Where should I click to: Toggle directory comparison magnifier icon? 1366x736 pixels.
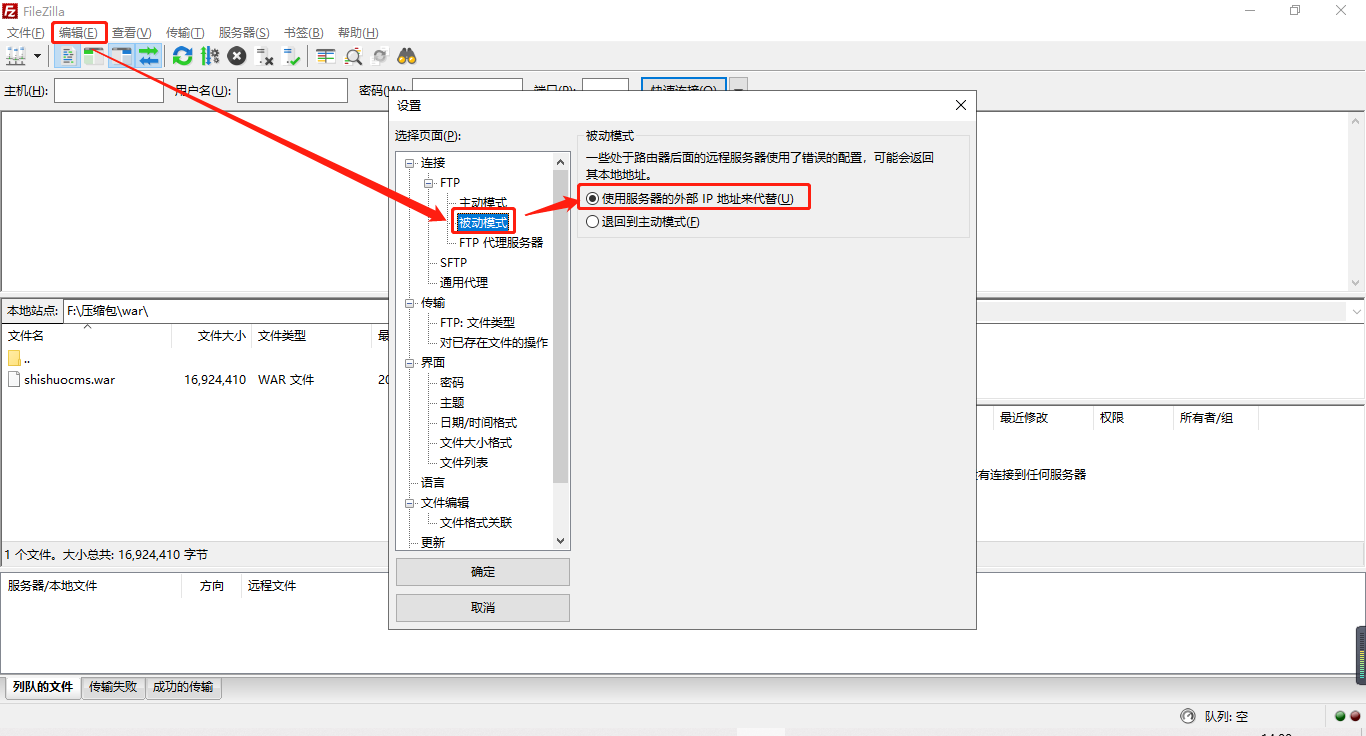[x=353, y=56]
